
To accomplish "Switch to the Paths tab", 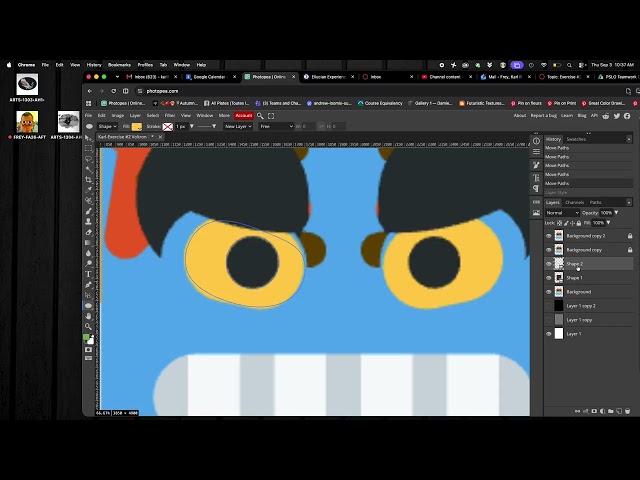I will [596, 202].
